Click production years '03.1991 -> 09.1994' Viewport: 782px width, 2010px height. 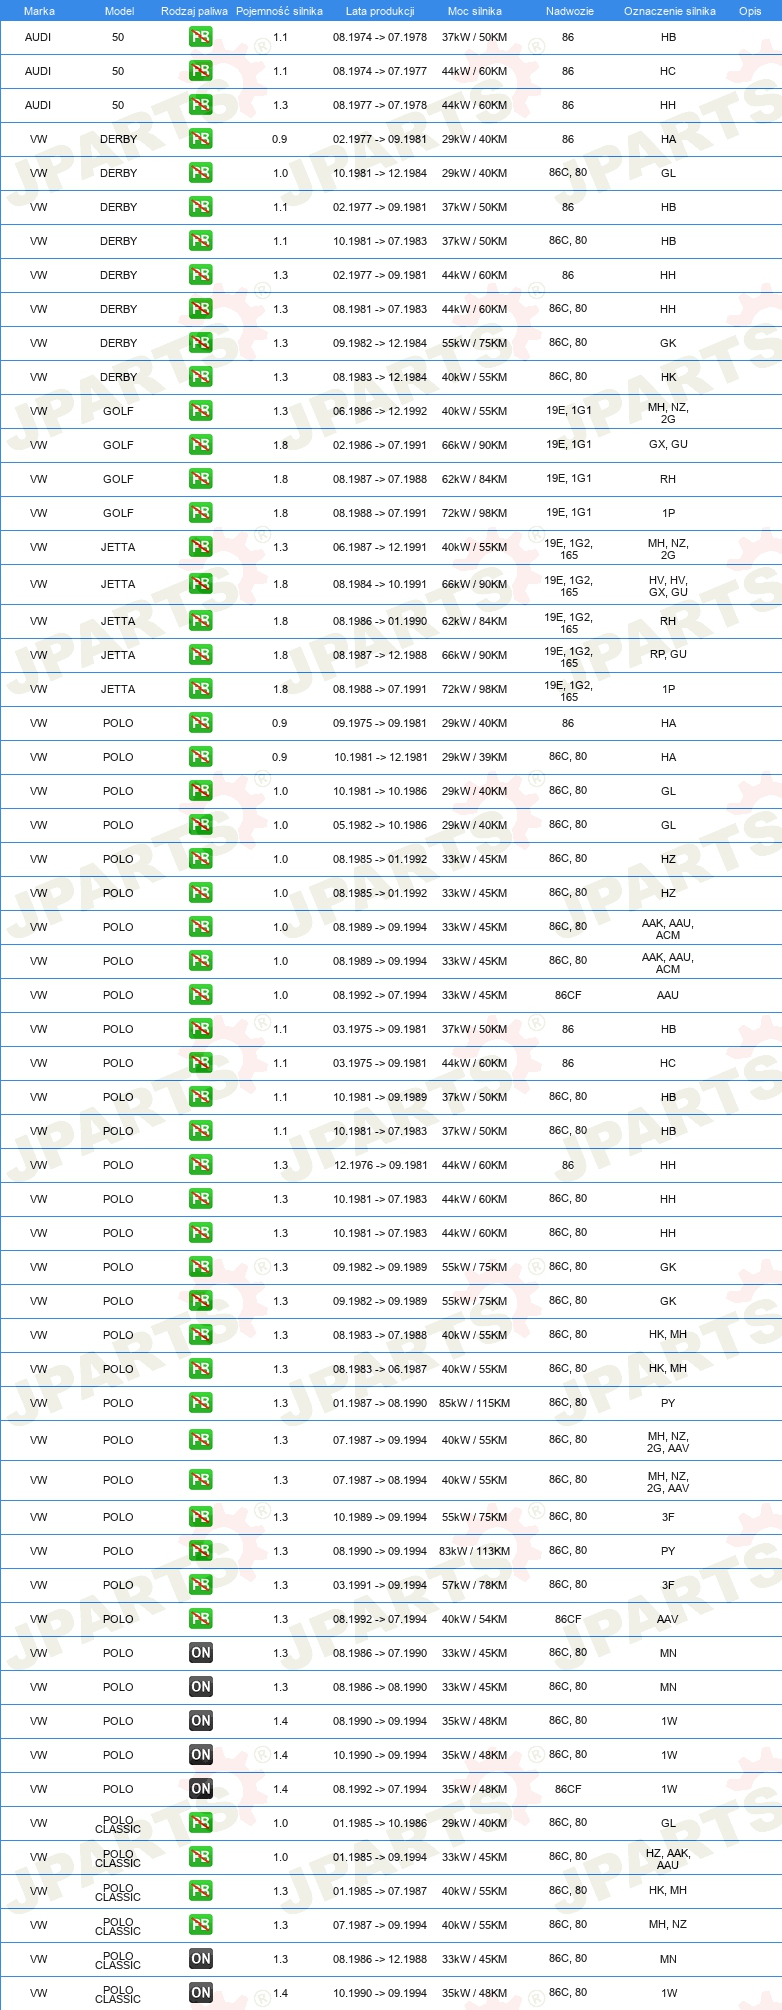point(380,1585)
